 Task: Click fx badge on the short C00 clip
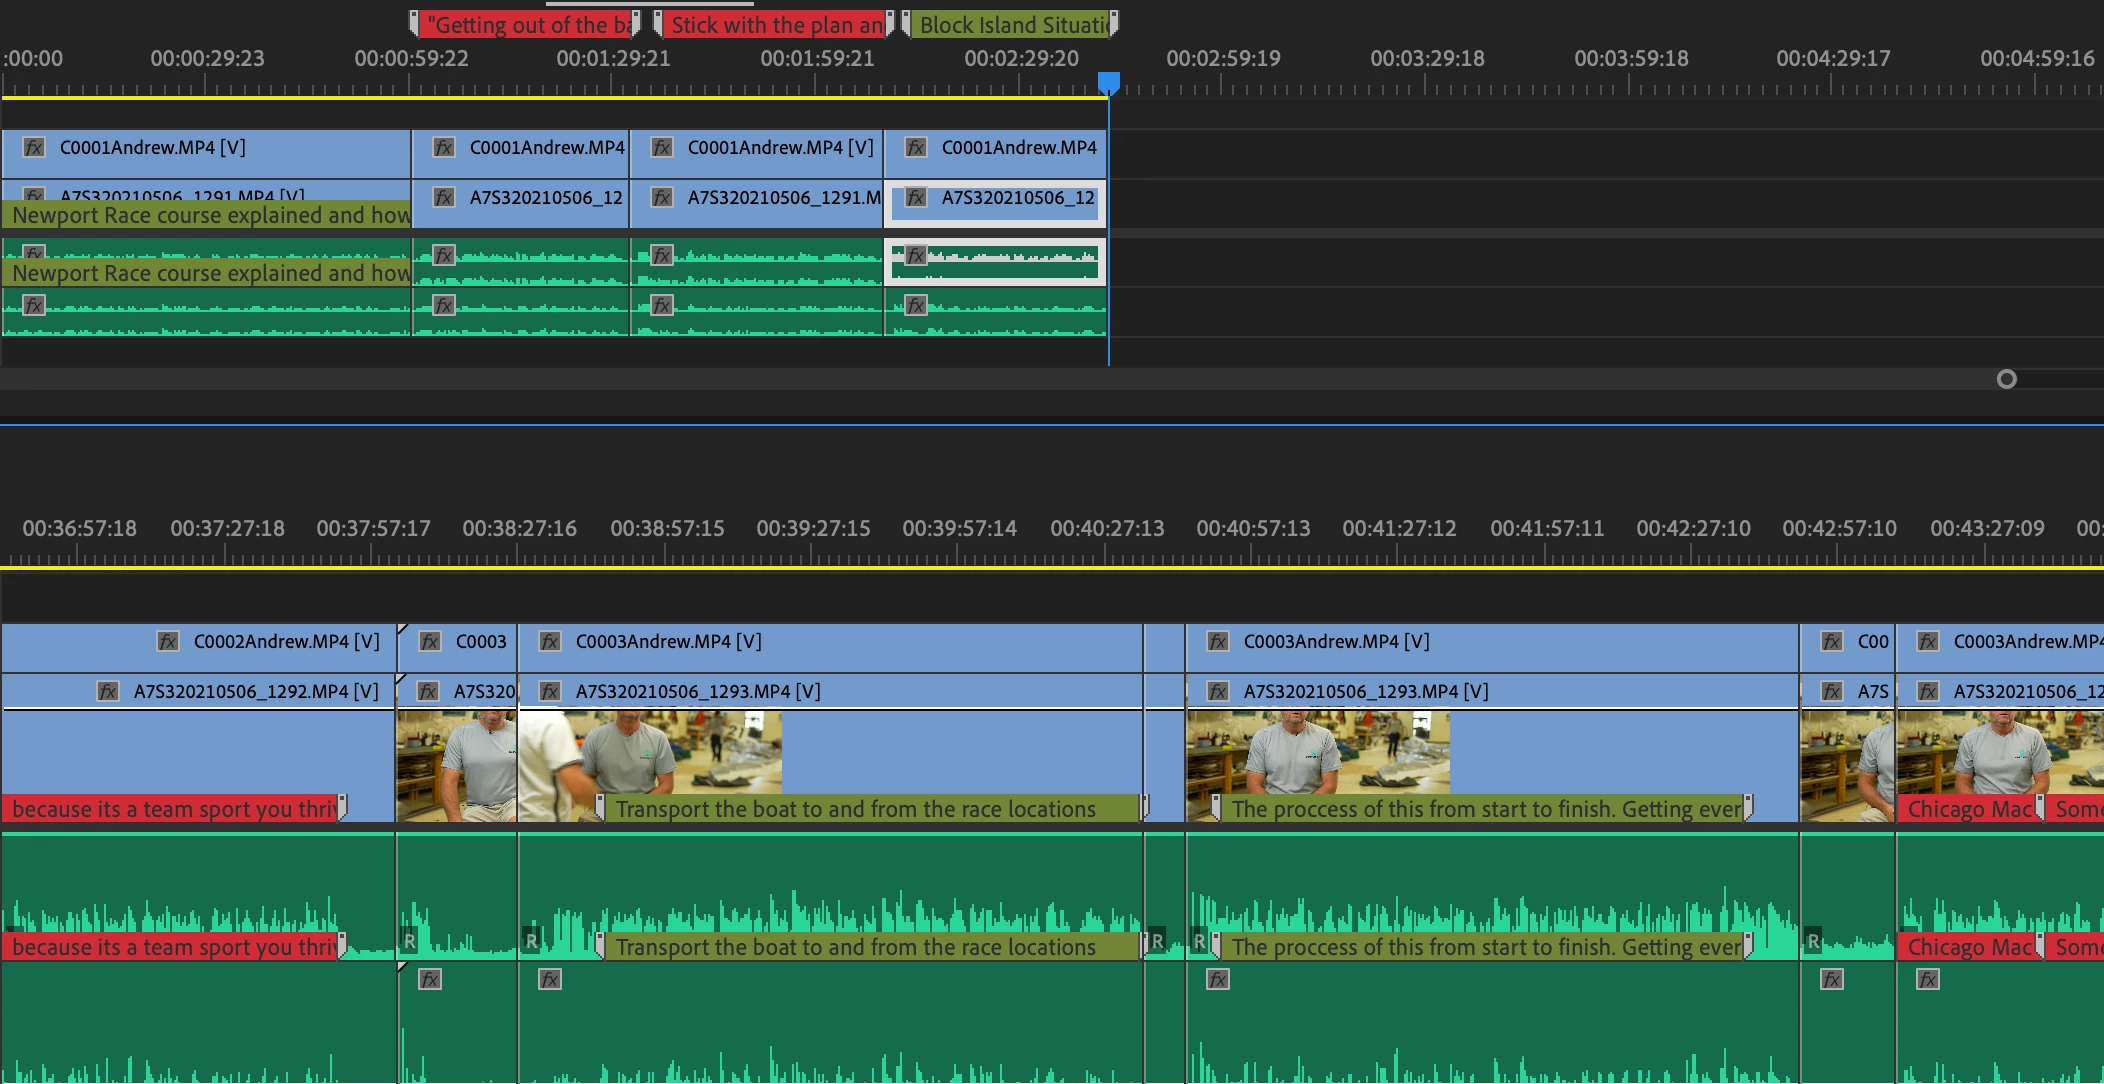[1832, 641]
